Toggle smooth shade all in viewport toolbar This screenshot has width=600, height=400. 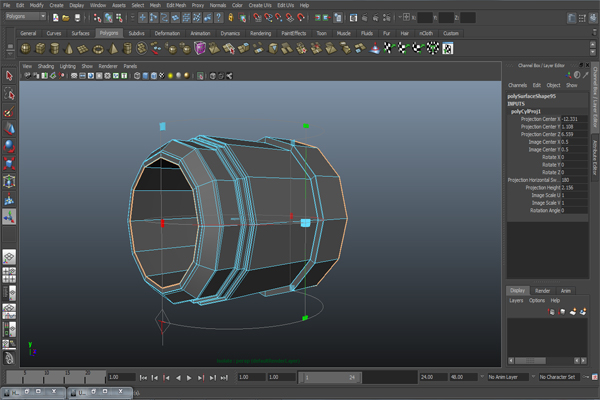pyautogui.click(x=145, y=76)
